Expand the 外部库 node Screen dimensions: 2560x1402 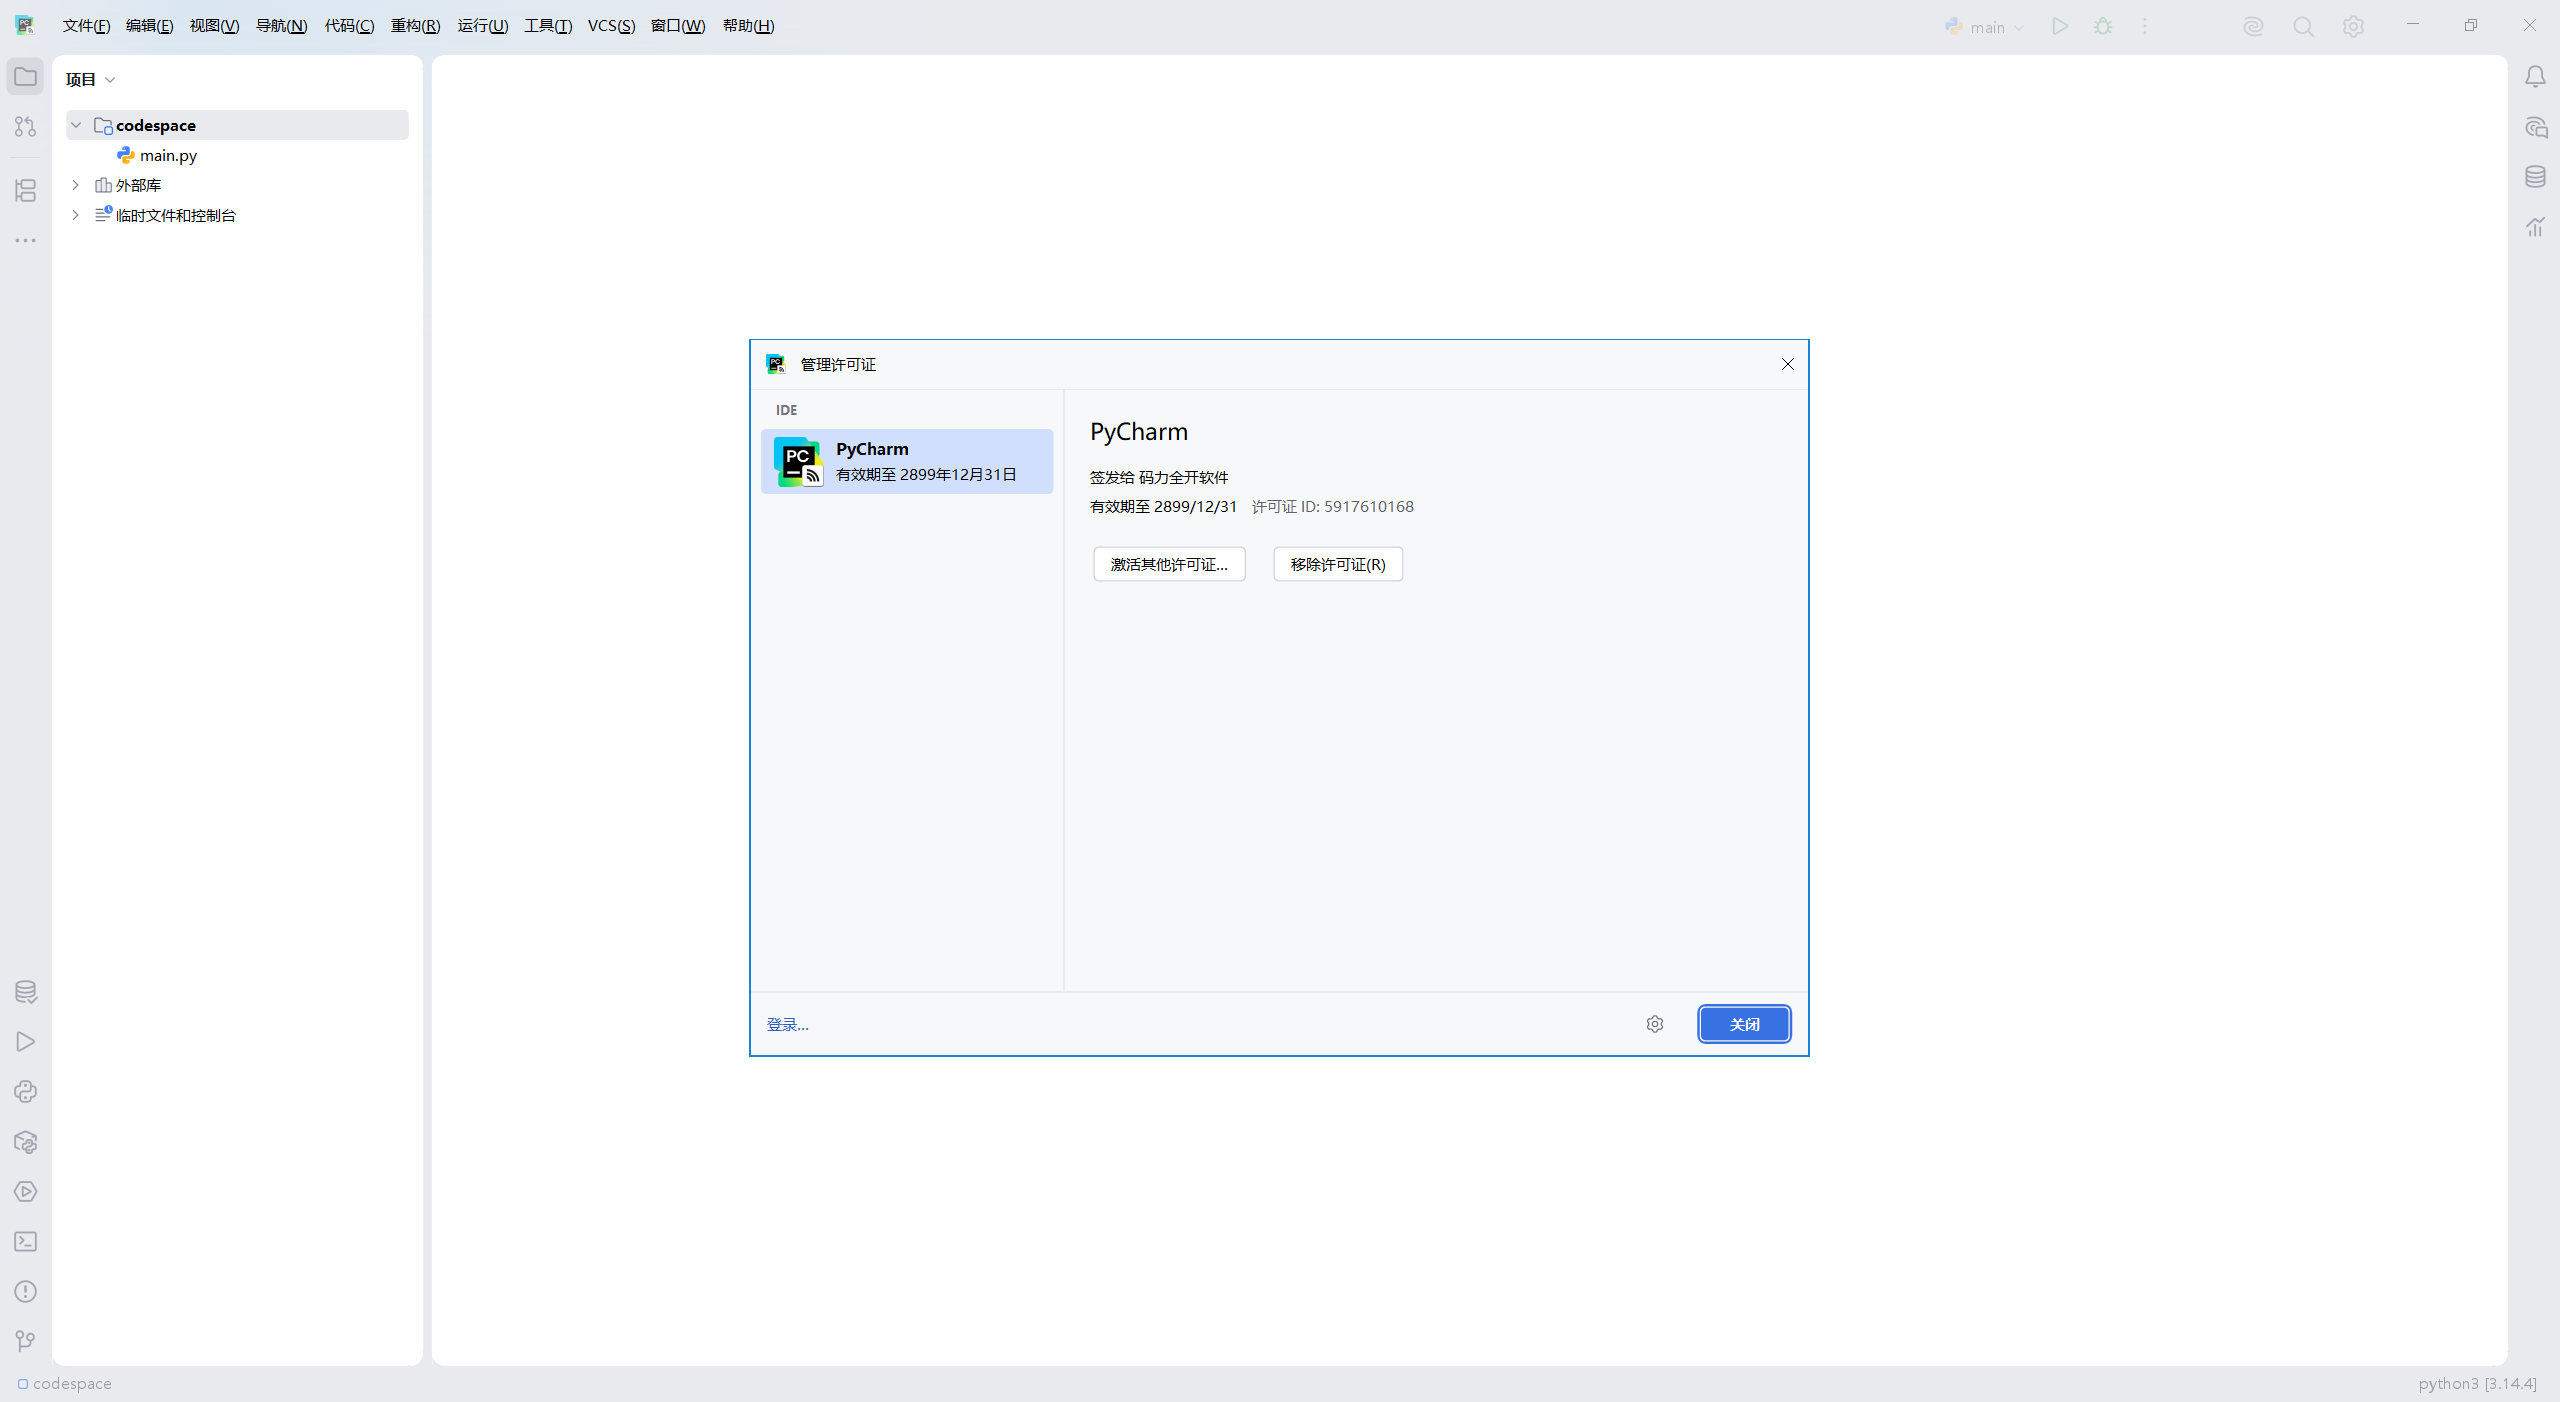pyautogui.click(x=76, y=185)
